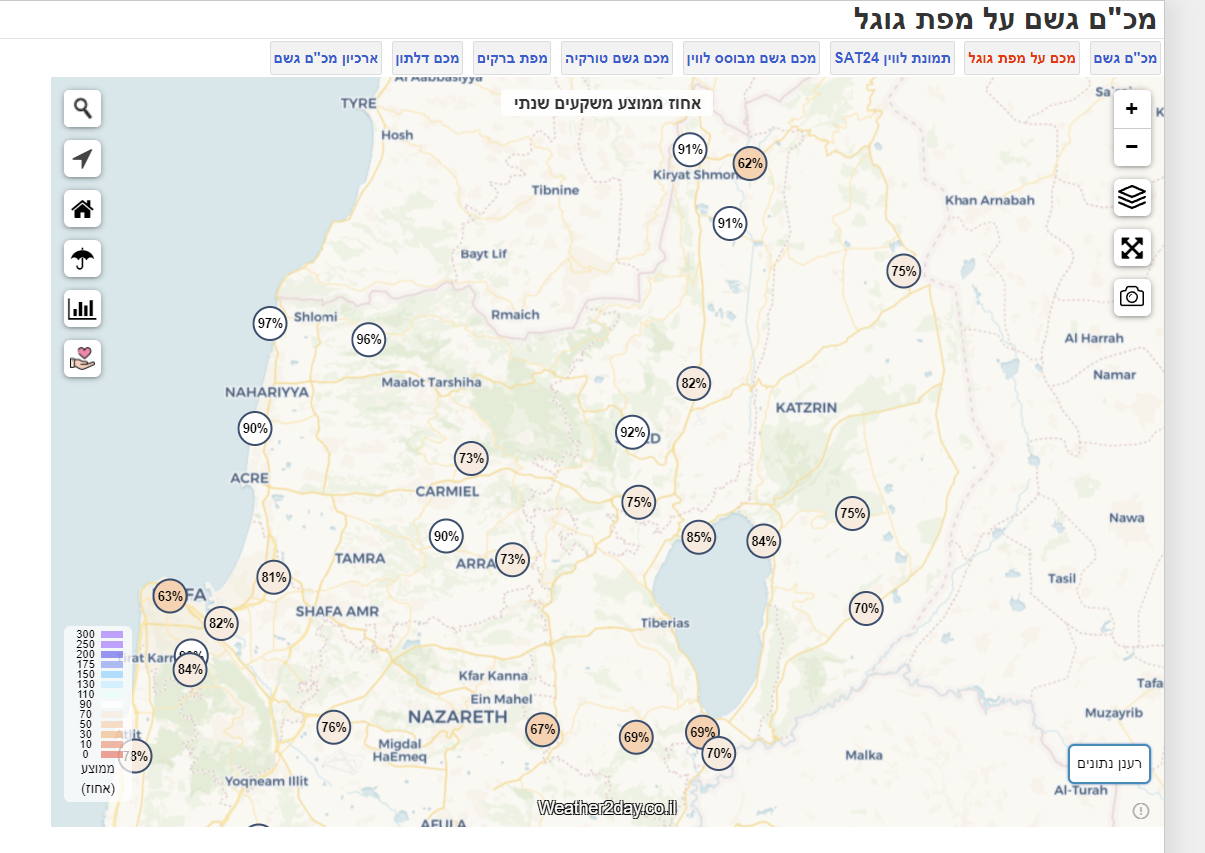Click the רענן נתונים refresh button
1205x853 pixels.
(x=1109, y=764)
